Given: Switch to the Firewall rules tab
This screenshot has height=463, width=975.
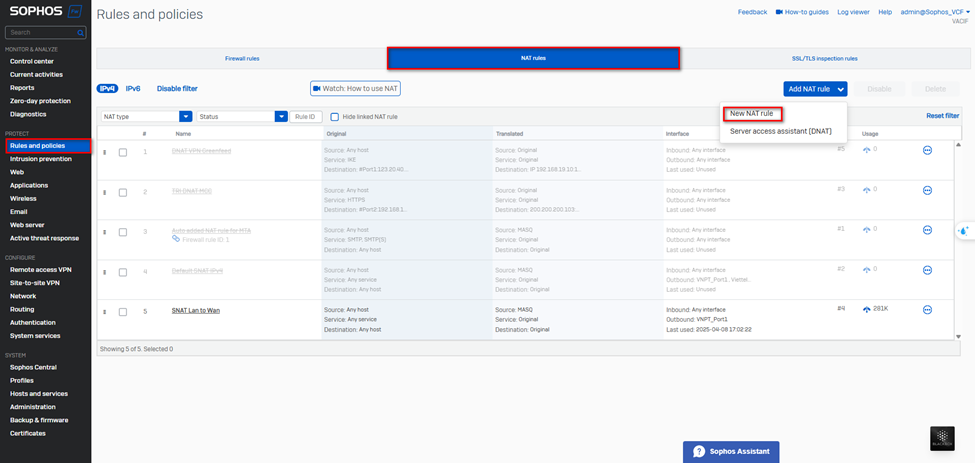Looking at the screenshot, I should pos(241,59).
